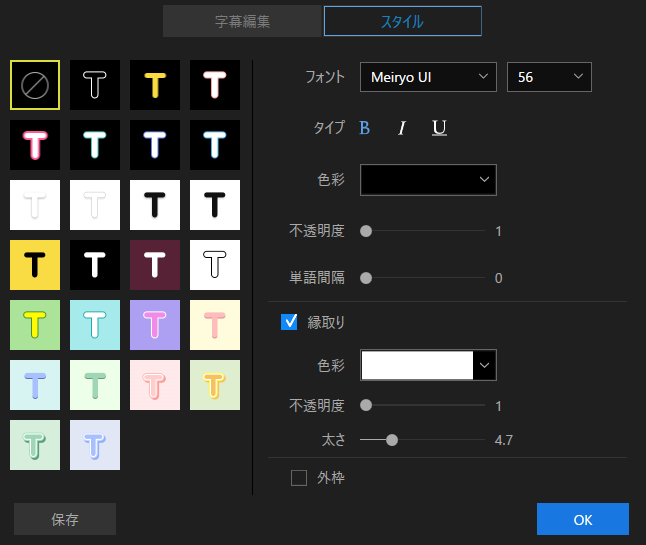Adjust the 単語間隔 slider handle
This screenshot has height=545, width=646.
coord(366,278)
